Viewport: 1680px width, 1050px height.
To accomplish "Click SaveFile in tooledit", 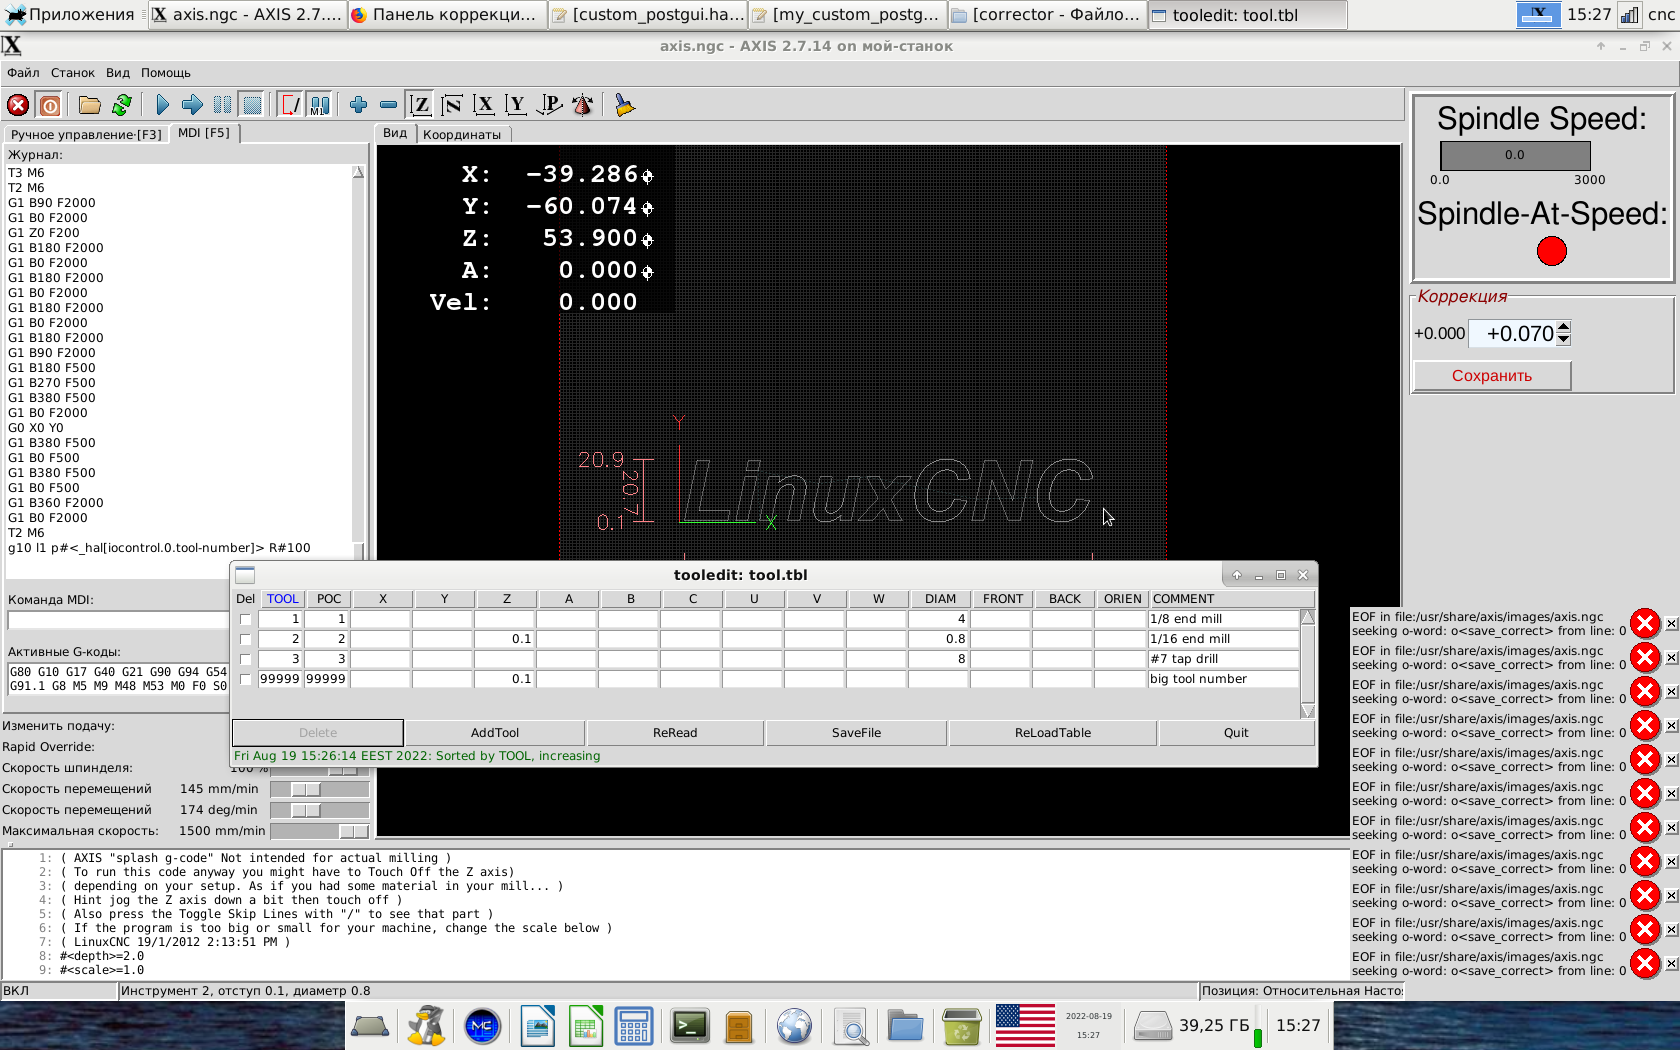I will pos(856,733).
